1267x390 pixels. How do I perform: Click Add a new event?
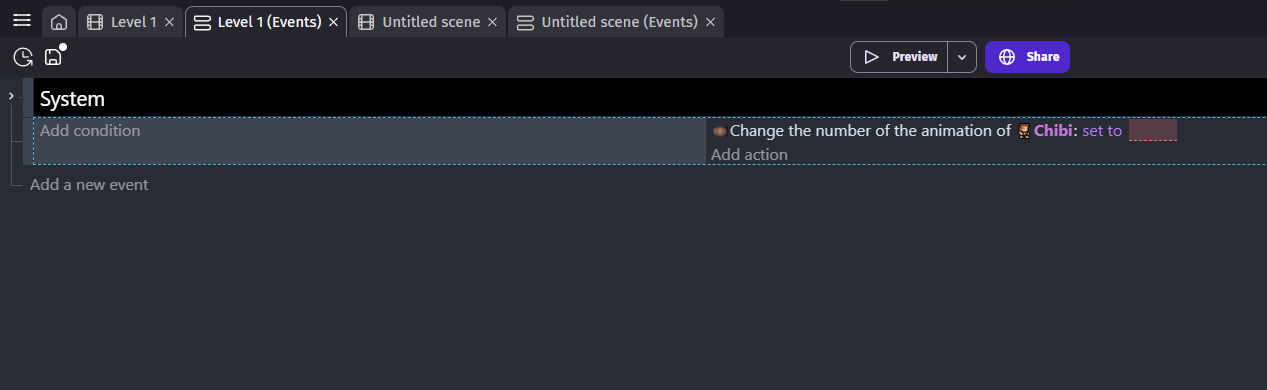[89, 184]
